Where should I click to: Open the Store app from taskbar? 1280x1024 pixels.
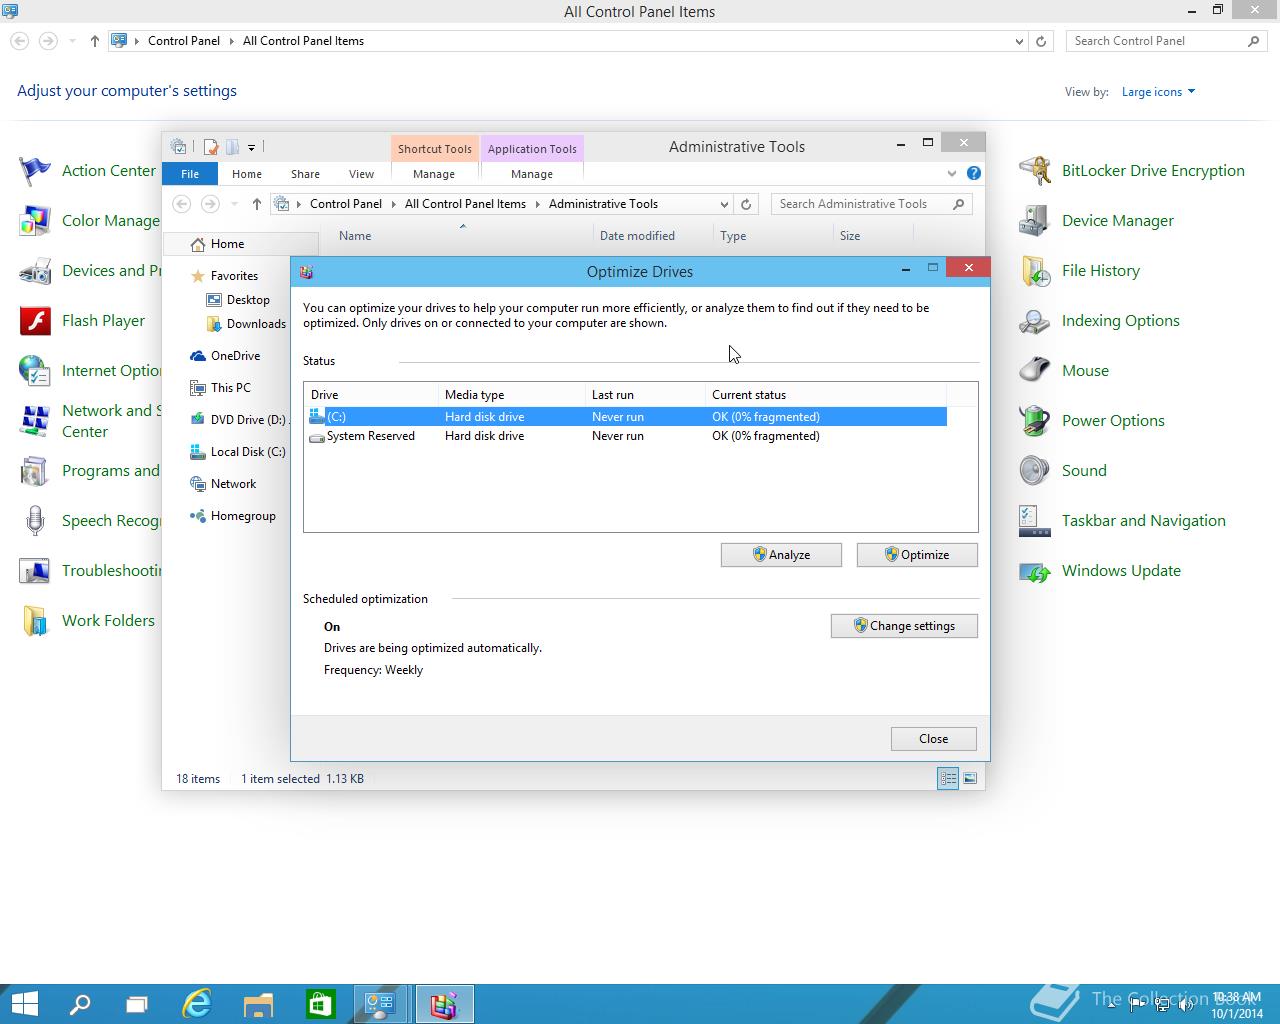pyautogui.click(x=320, y=1004)
